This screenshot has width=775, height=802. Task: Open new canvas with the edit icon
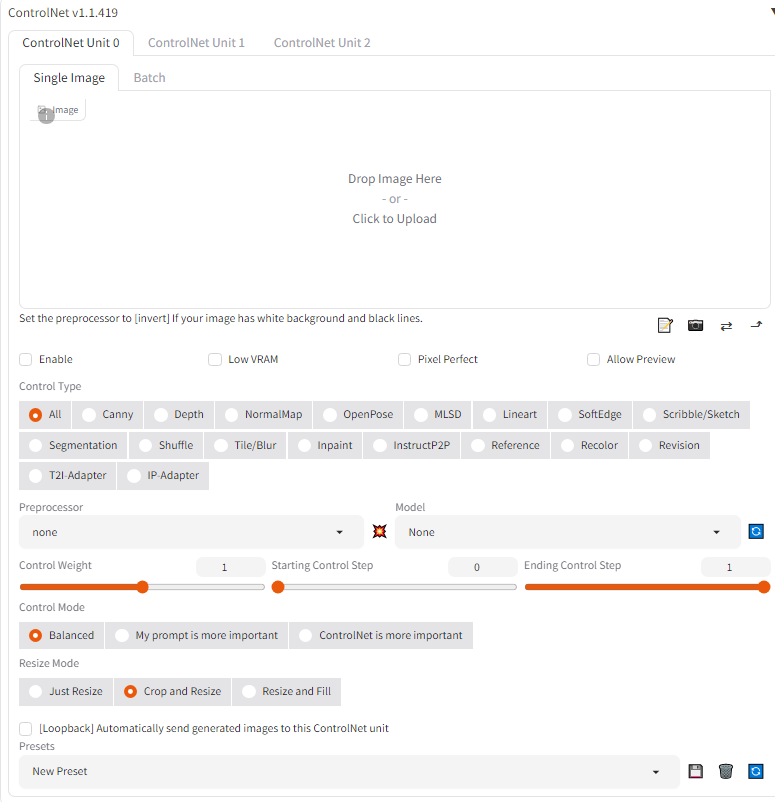(x=665, y=325)
